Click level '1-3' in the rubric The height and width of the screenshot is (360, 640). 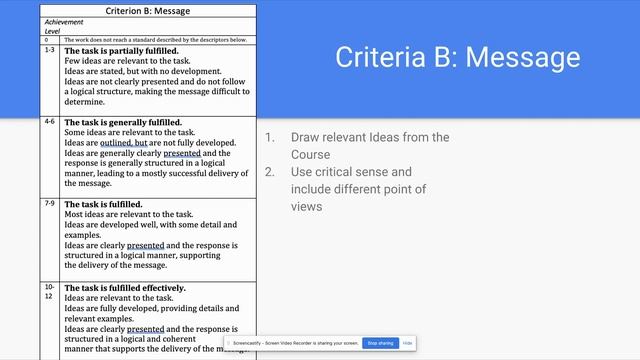point(49,50)
